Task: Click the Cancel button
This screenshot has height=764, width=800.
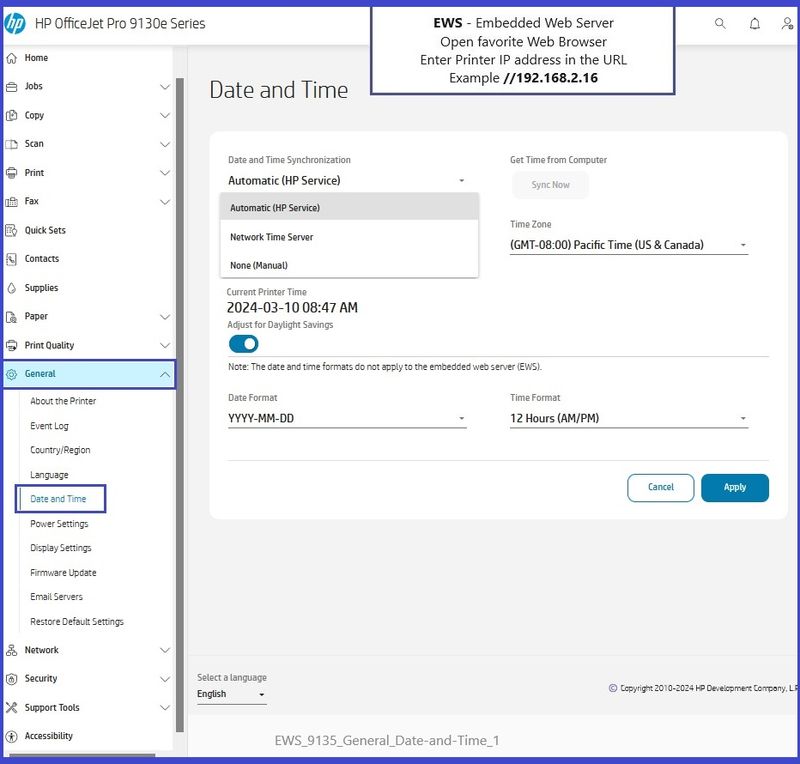Action: (x=661, y=487)
